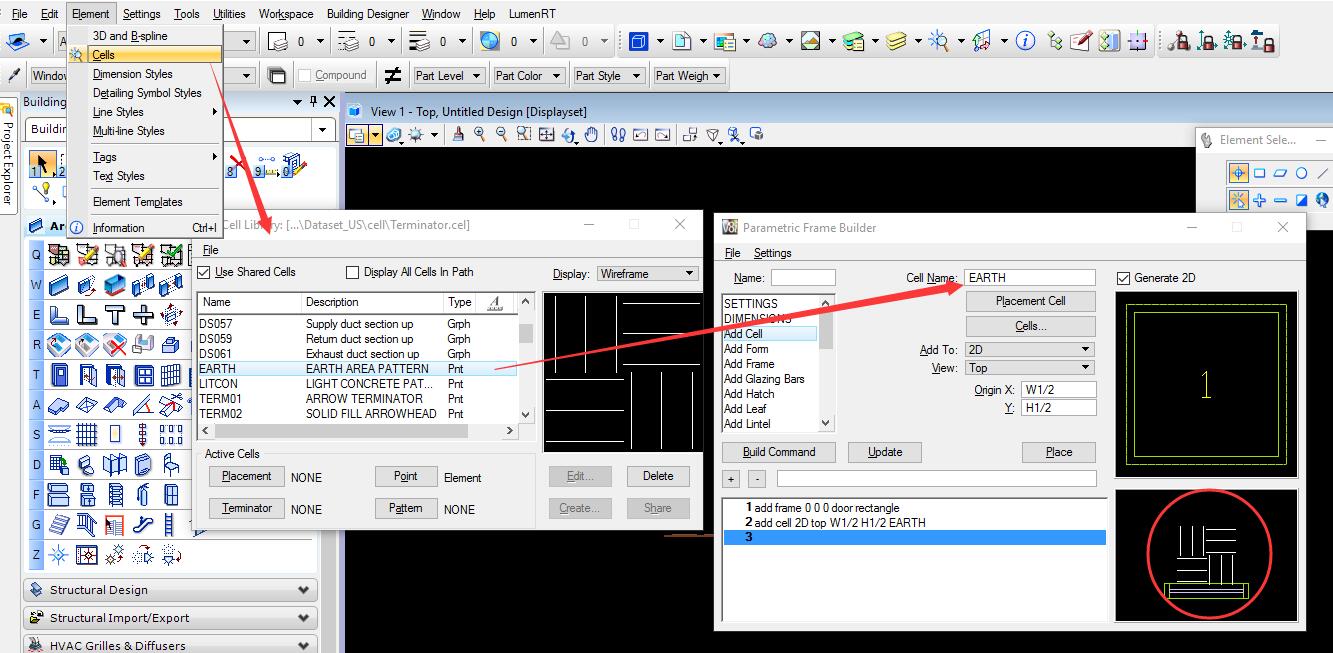Open the Part Color dropdown
Viewport: 1333px width, 653px height.
coord(529,76)
